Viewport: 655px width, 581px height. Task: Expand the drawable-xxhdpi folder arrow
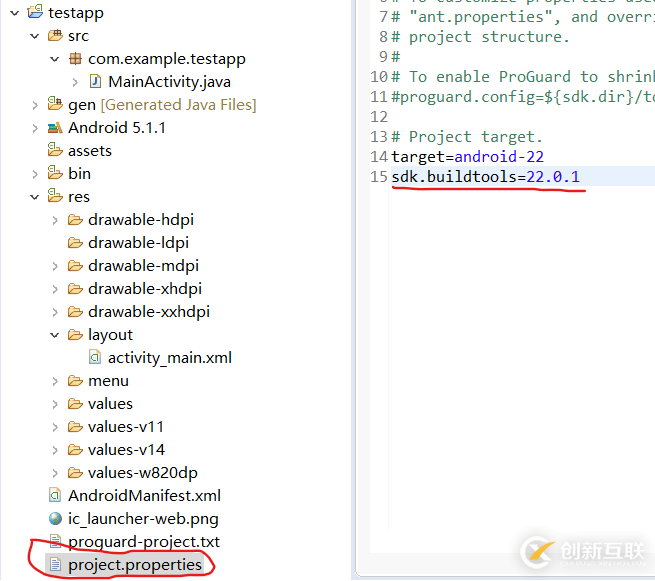(x=55, y=312)
